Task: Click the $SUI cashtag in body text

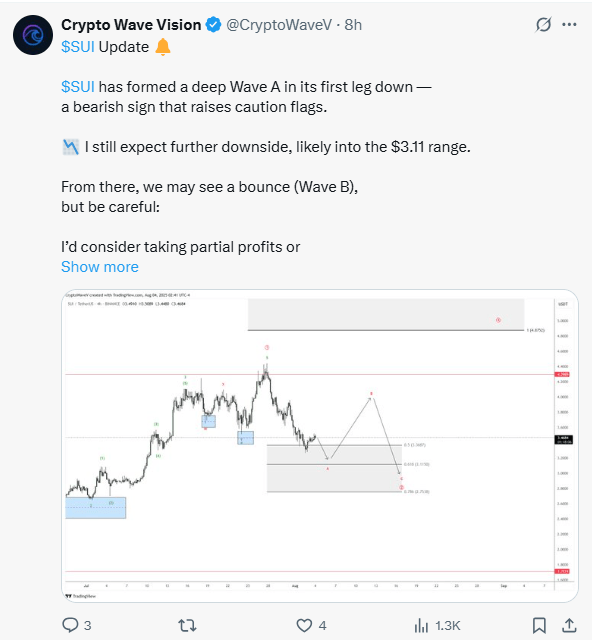Action: (78, 87)
